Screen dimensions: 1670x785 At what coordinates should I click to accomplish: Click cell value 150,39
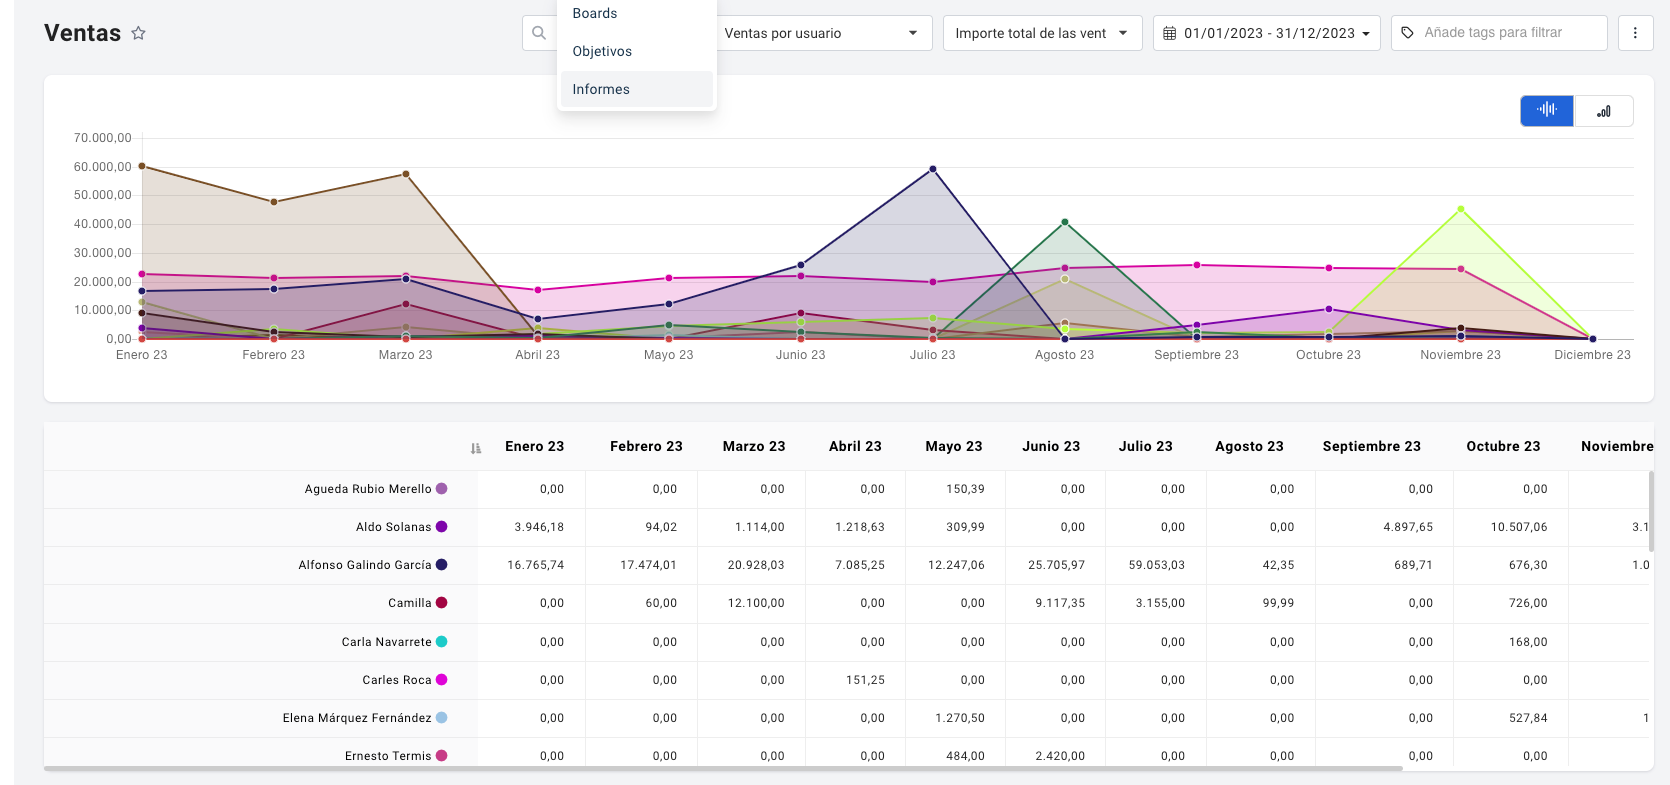[965, 489]
